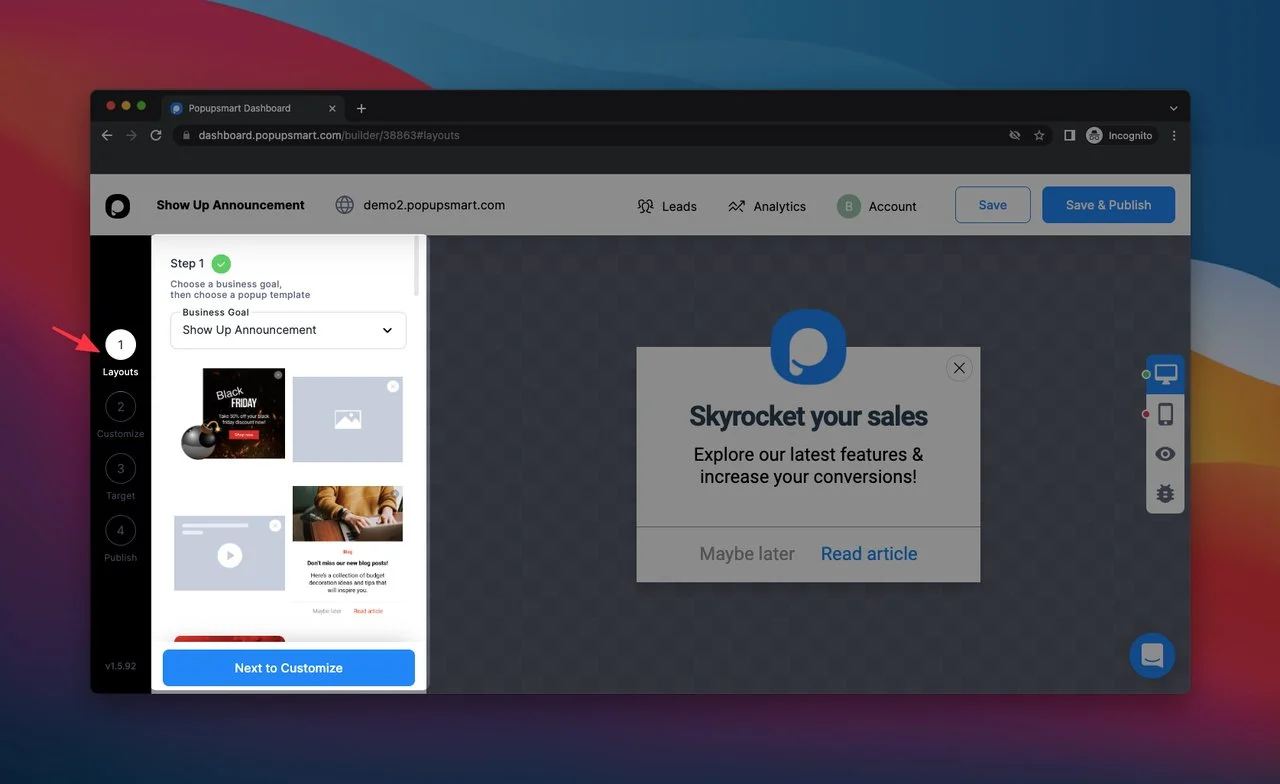Close the popup with X icon

[958, 368]
